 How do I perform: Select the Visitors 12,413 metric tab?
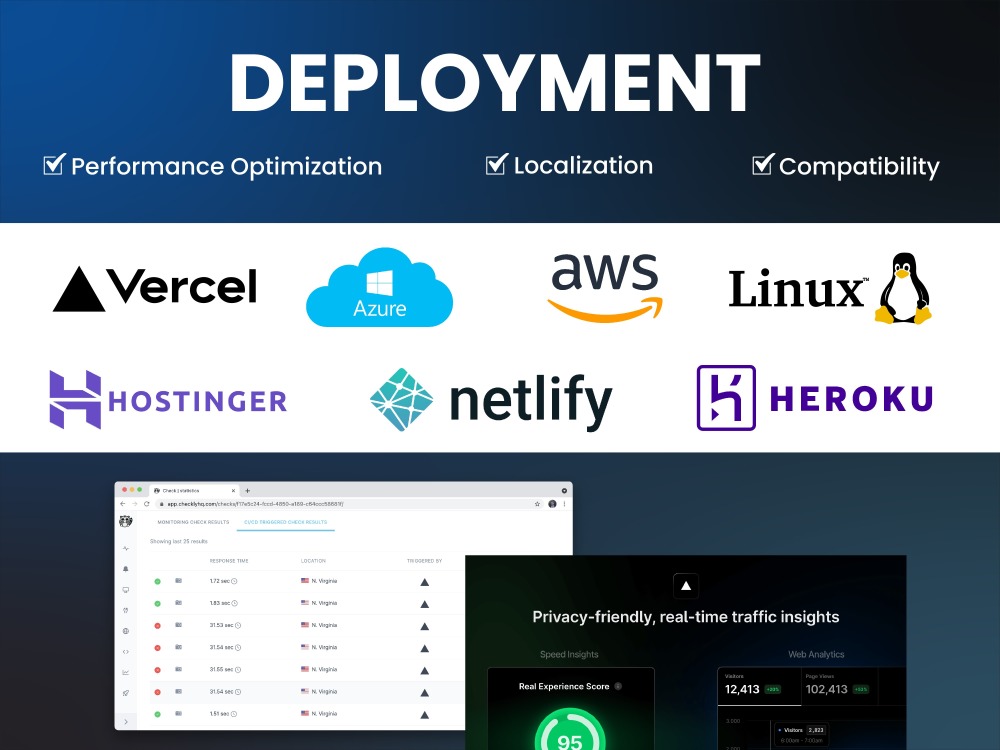pos(759,686)
